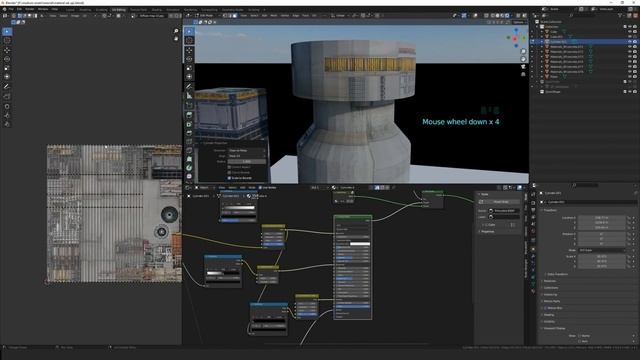The height and width of the screenshot is (360, 640).
Task: Open the Mesh menu in viewport header
Action: point(274,16)
